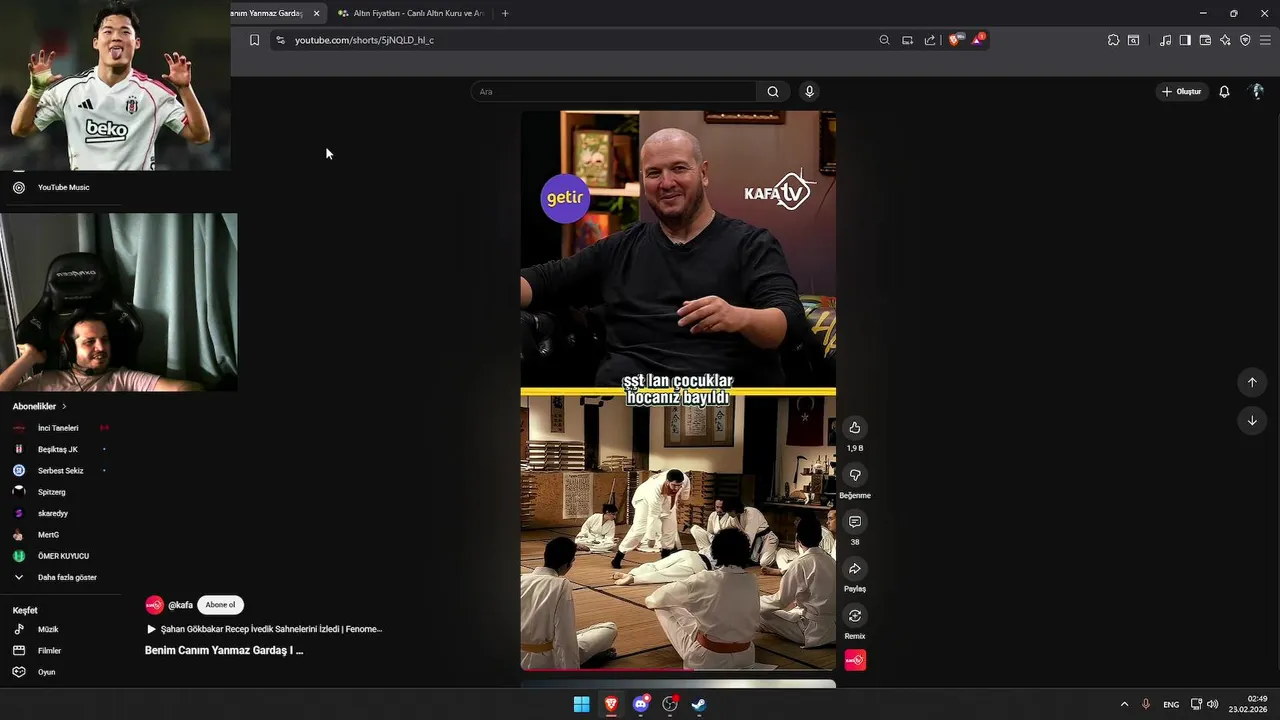Select the Yanmaz Gardaş YouTube tab
Screen dimensions: 1280x720
tap(267, 13)
